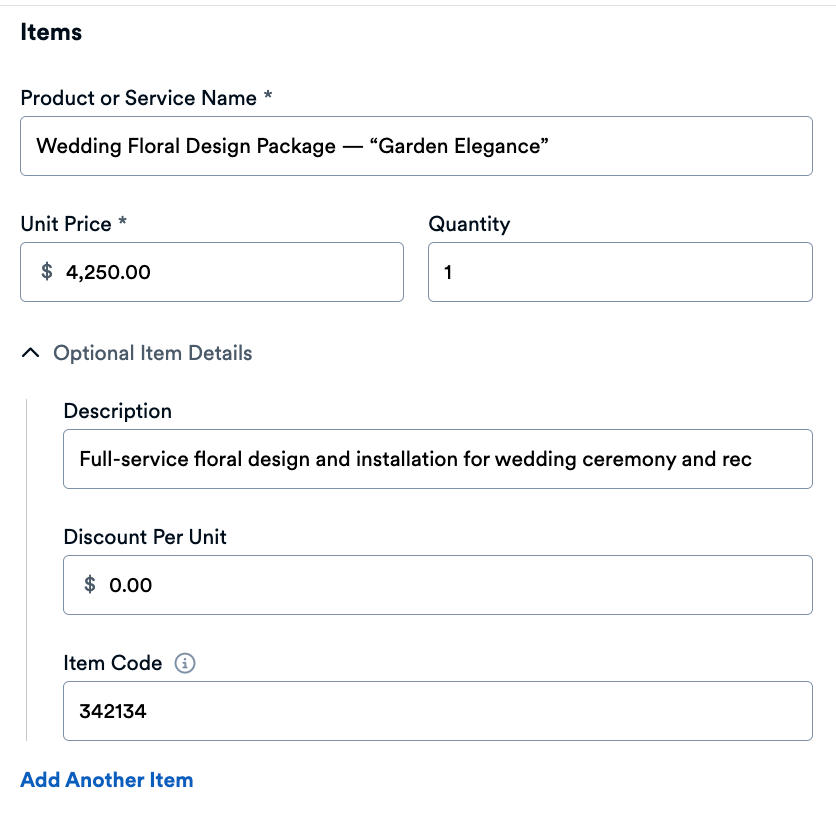Collapse section using the upward chevron arrow
This screenshot has height=834, width=836.
[x=31, y=353]
